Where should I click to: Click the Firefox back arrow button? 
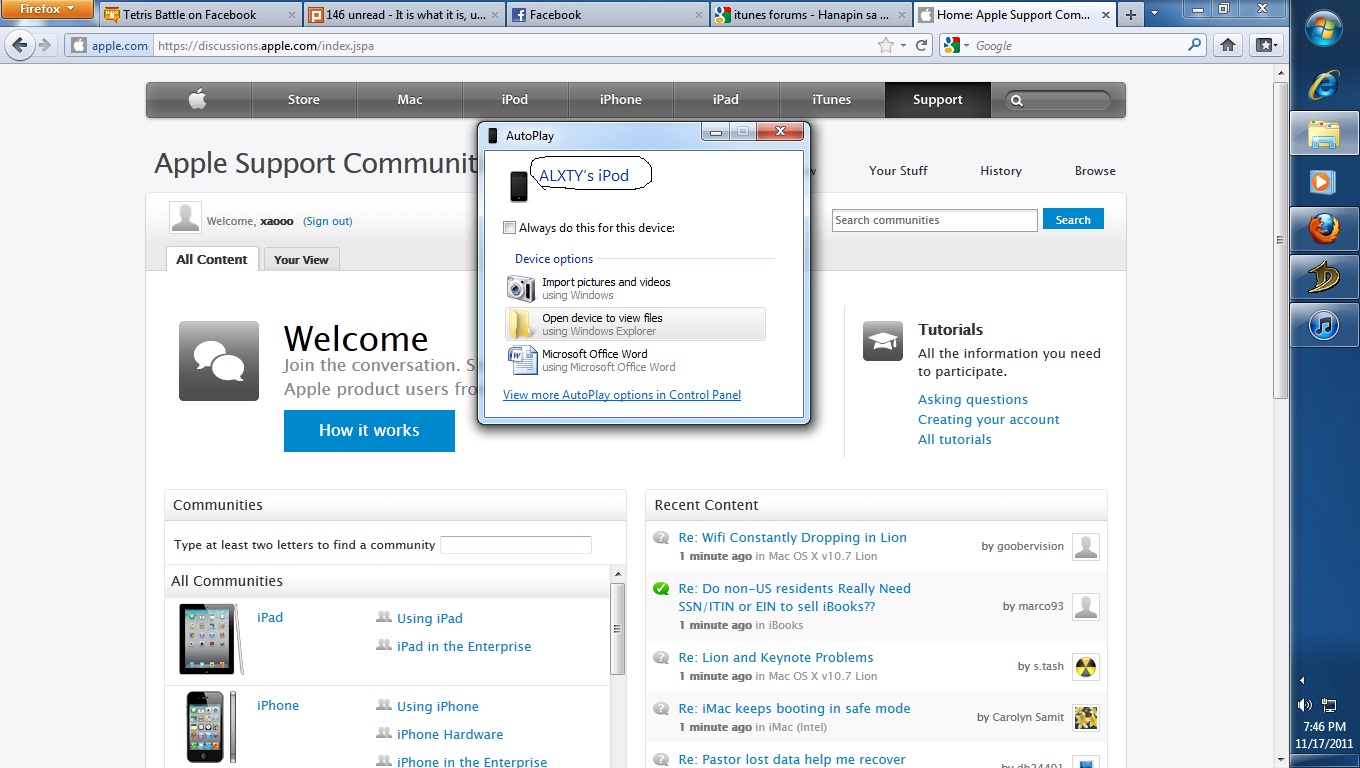(x=19, y=45)
